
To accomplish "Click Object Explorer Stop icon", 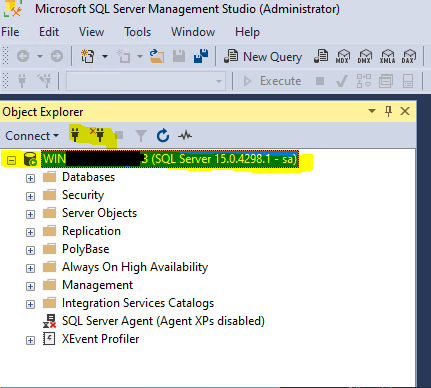I will (x=119, y=135).
